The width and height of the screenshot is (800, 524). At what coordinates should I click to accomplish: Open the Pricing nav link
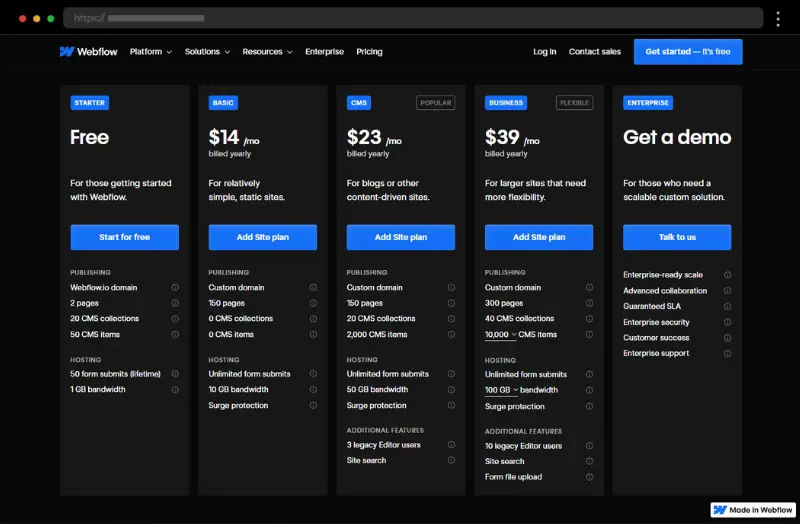369,52
